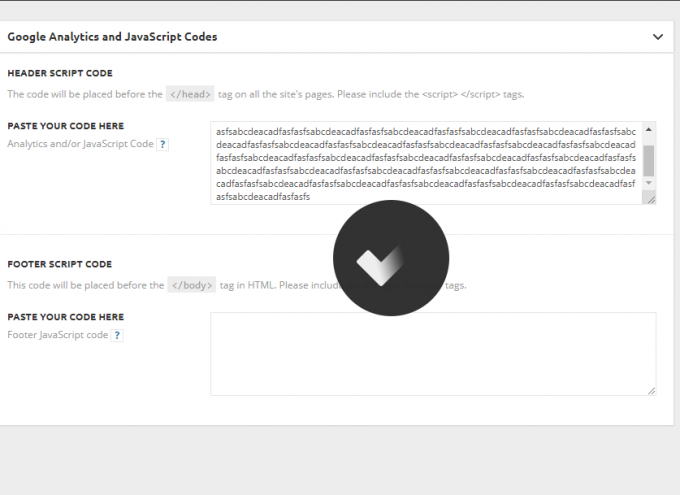Click PASTE YOUR CODE HERE above the Analytics label

coord(65,126)
